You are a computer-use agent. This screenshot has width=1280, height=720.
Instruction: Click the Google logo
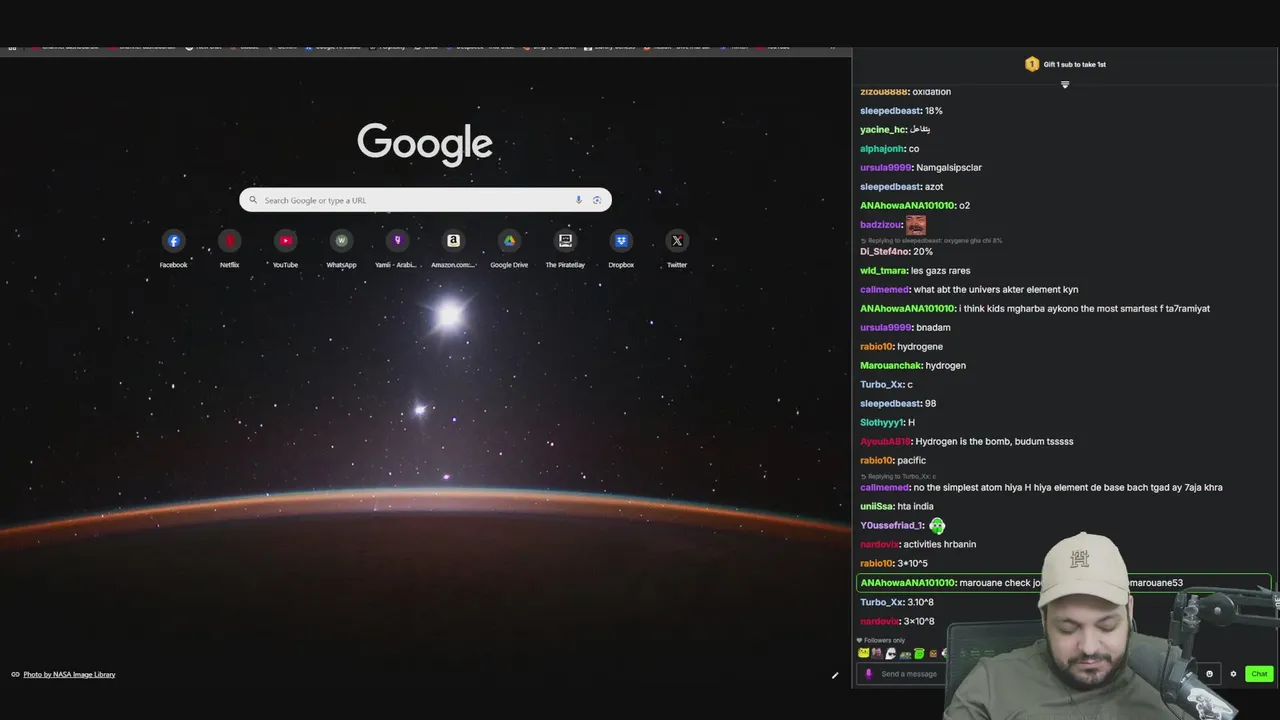(x=425, y=143)
